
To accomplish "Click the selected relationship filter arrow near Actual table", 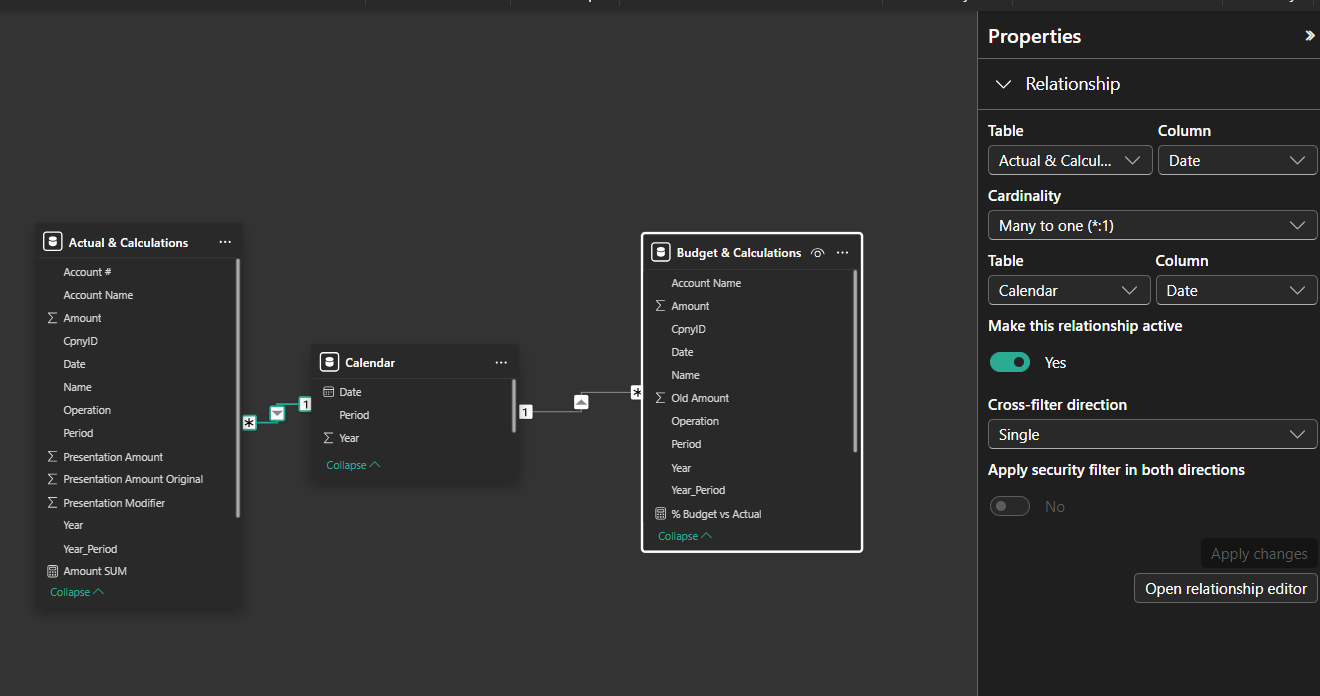I will (277, 413).
